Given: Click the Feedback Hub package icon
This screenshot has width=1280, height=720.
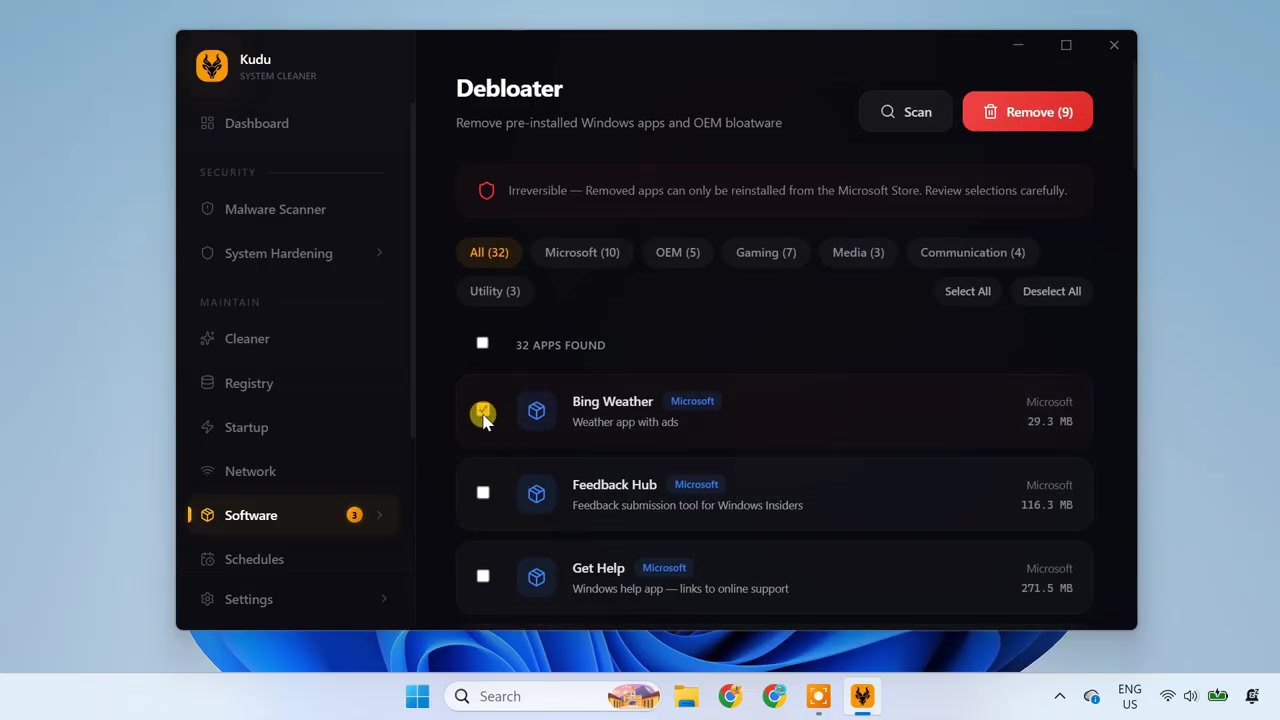Looking at the screenshot, I should [x=537, y=494].
